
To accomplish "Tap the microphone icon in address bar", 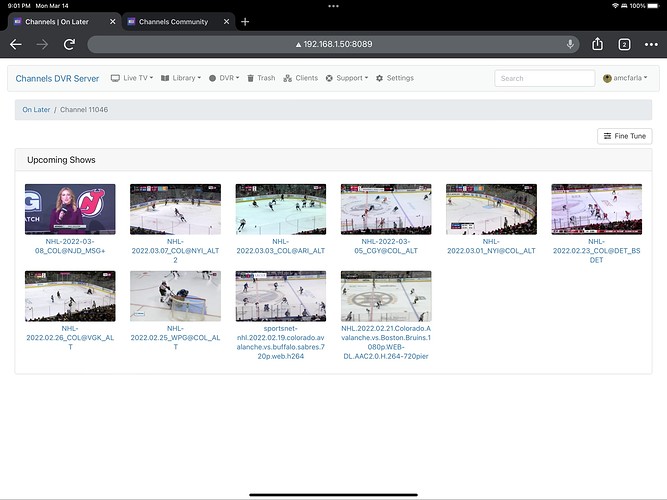I will 570,44.
